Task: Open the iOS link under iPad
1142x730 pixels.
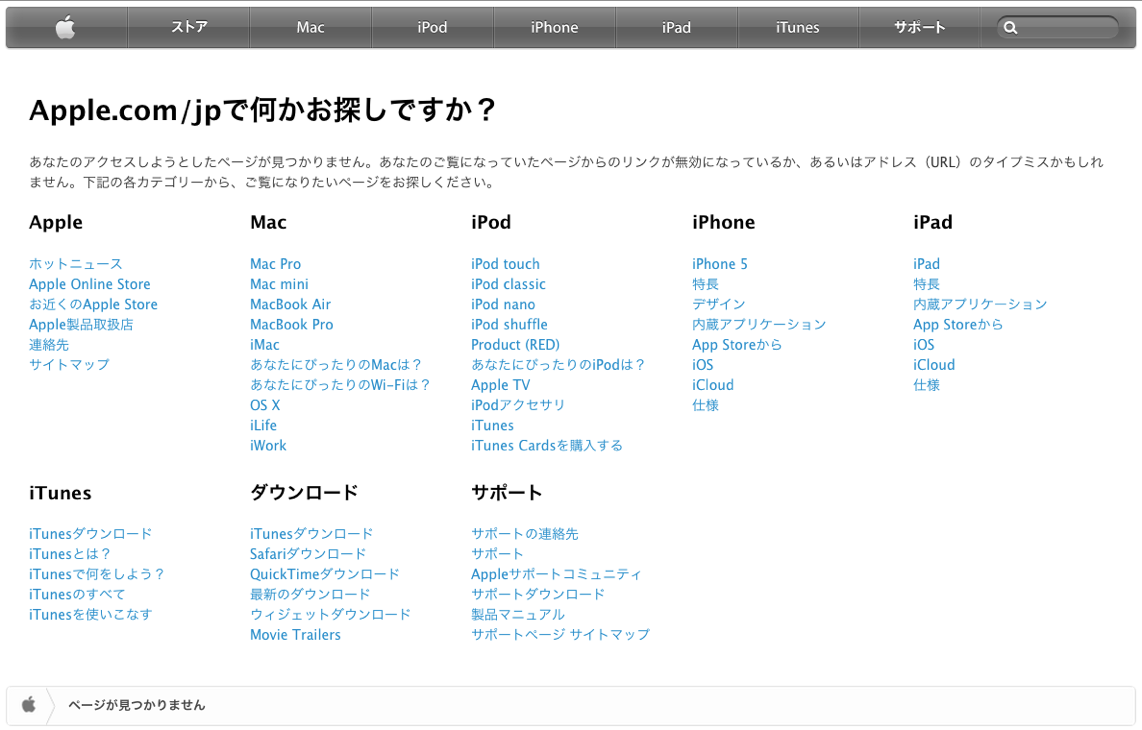Action: (924, 345)
